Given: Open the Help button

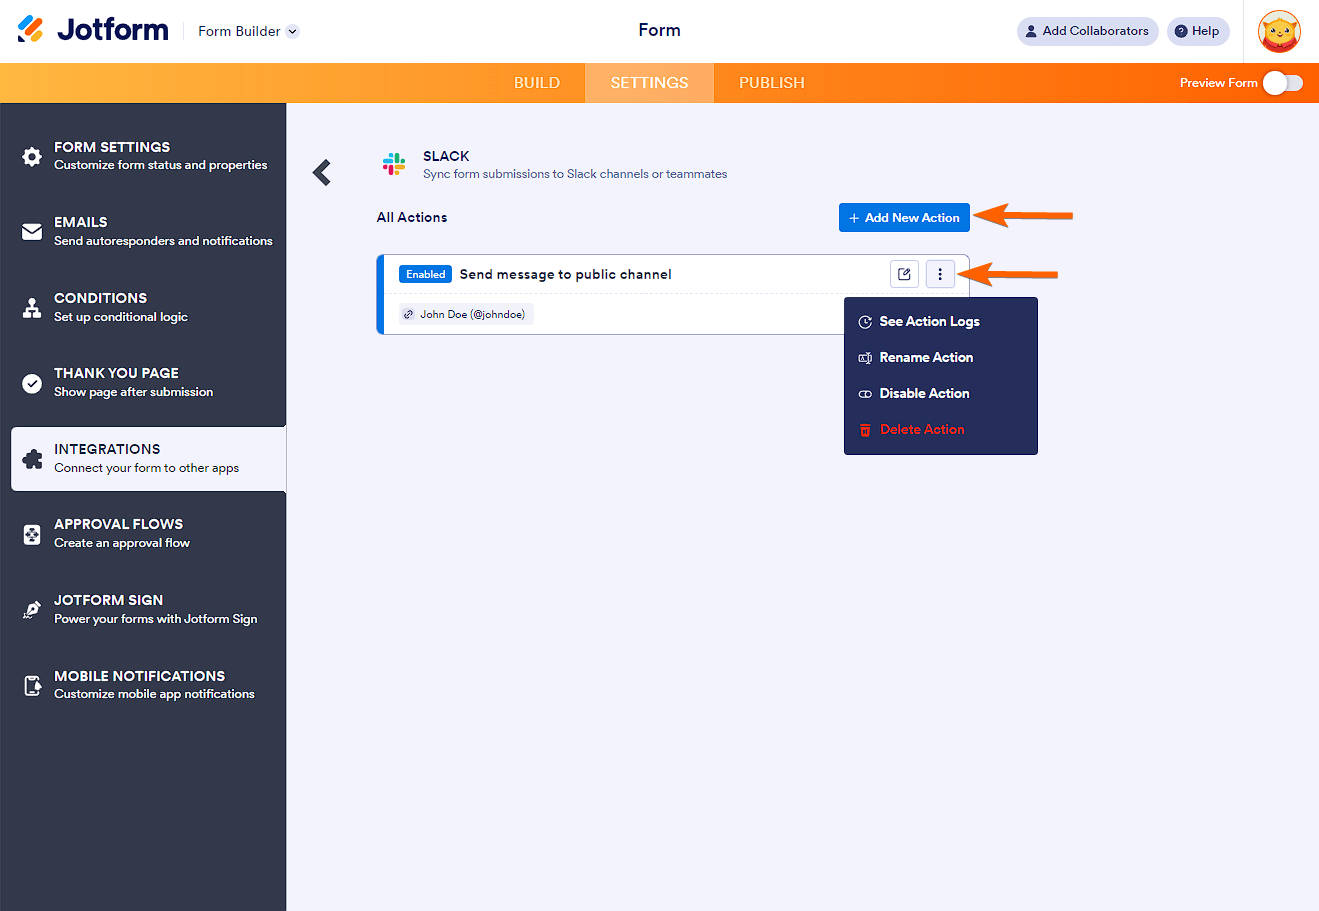Looking at the screenshot, I should point(1197,31).
